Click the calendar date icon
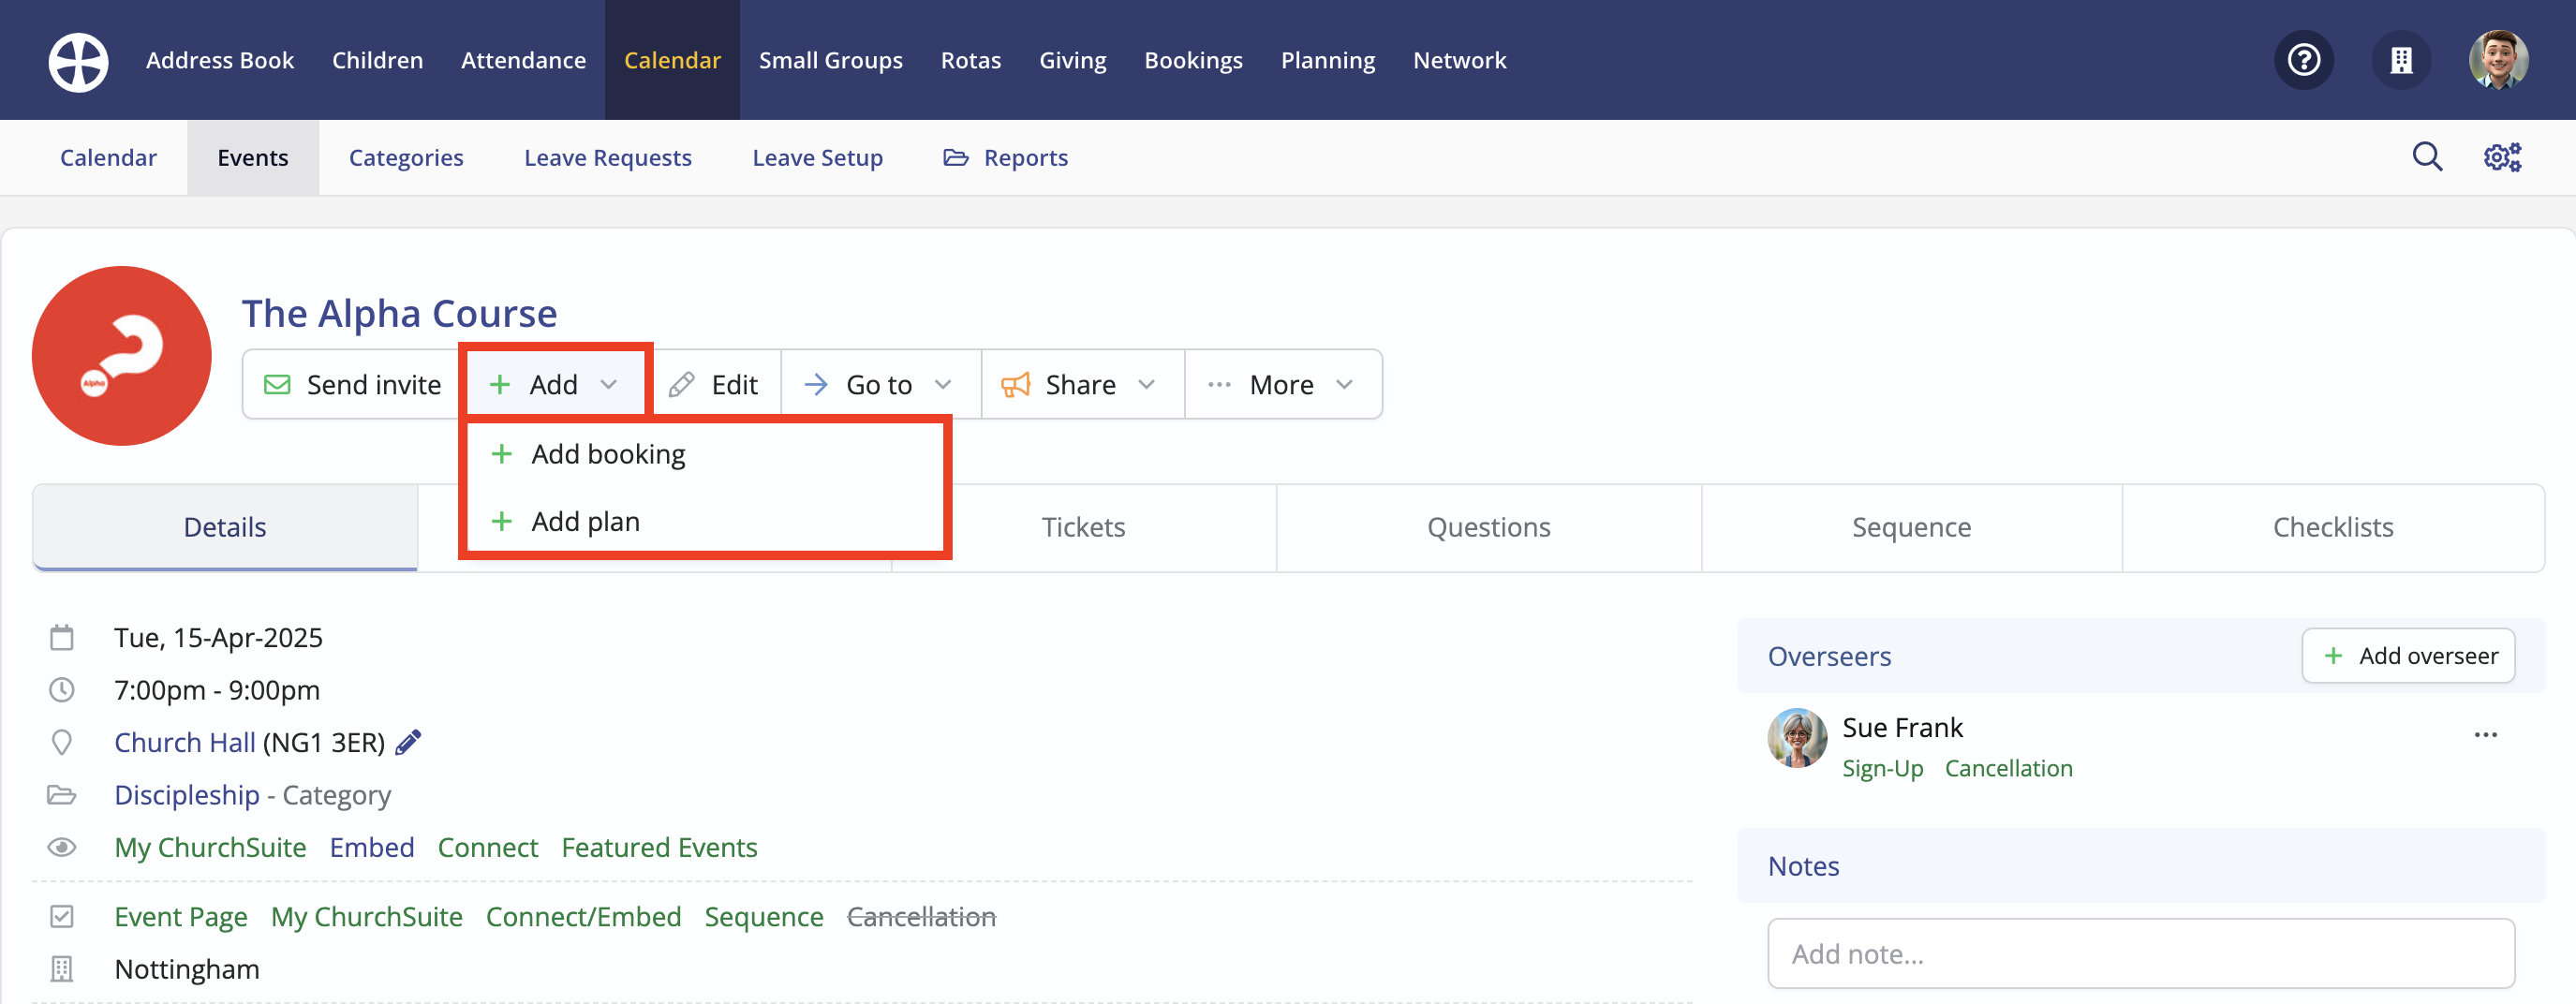 tap(62, 638)
